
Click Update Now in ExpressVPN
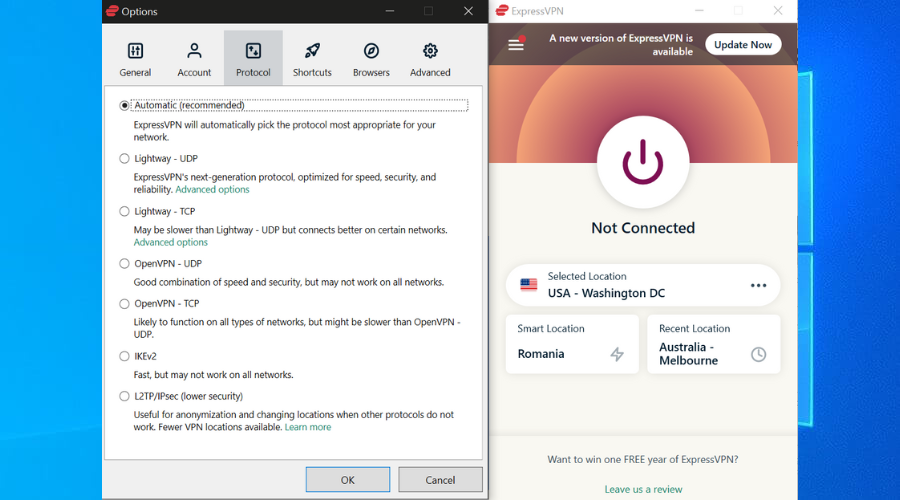(x=743, y=45)
